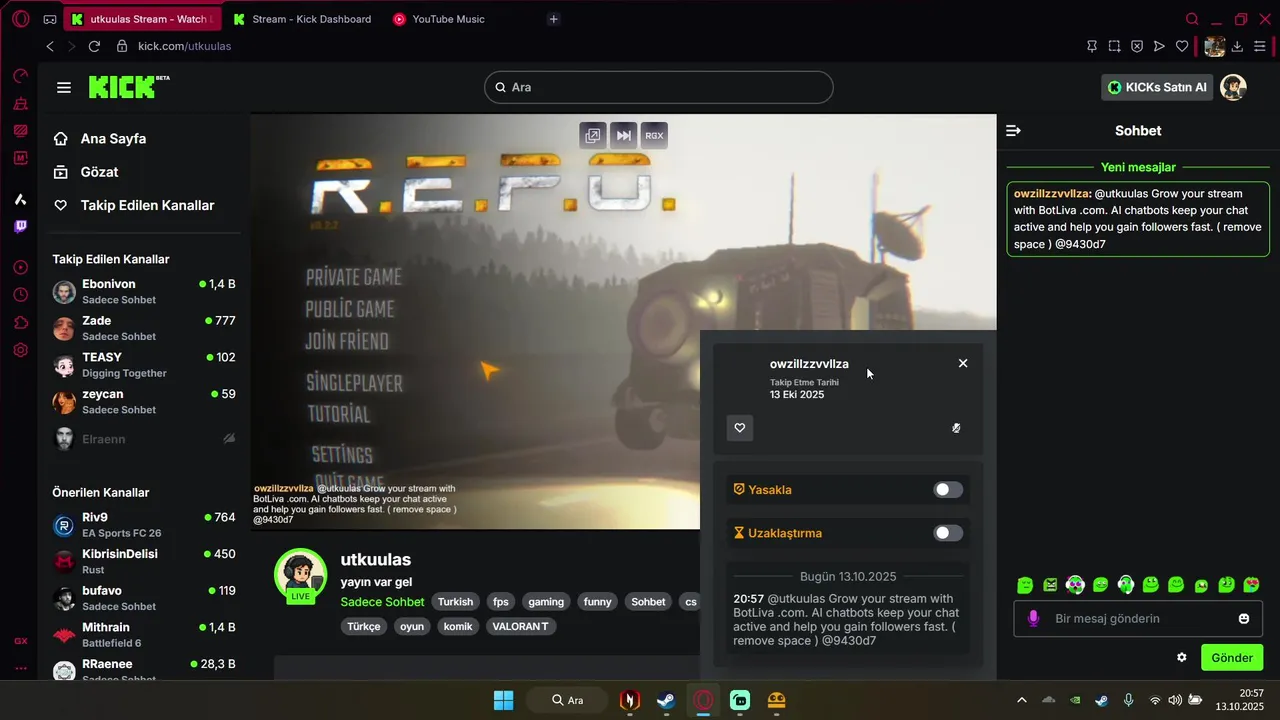Open the volume control in the system tray

point(1175,700)
